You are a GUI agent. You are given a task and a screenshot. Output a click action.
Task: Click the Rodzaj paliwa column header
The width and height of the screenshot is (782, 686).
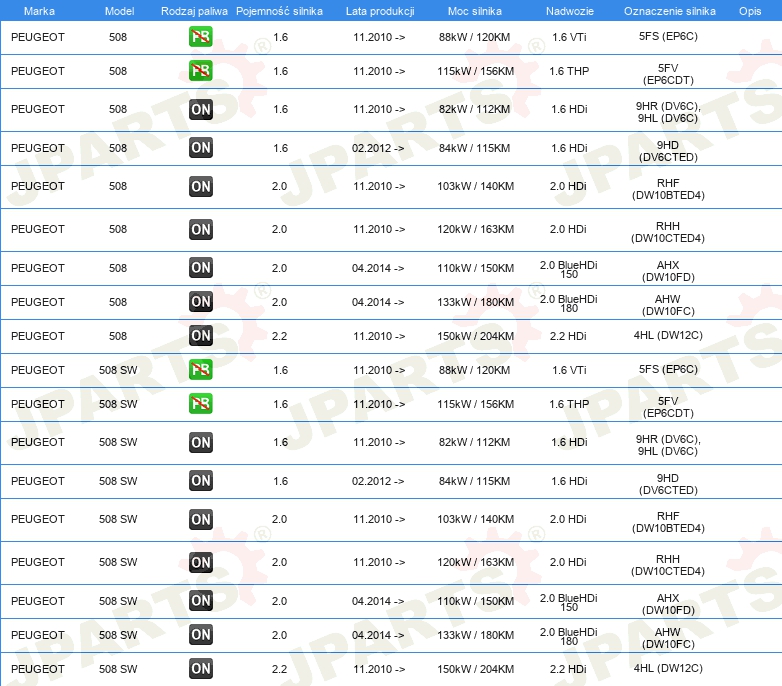194,11
